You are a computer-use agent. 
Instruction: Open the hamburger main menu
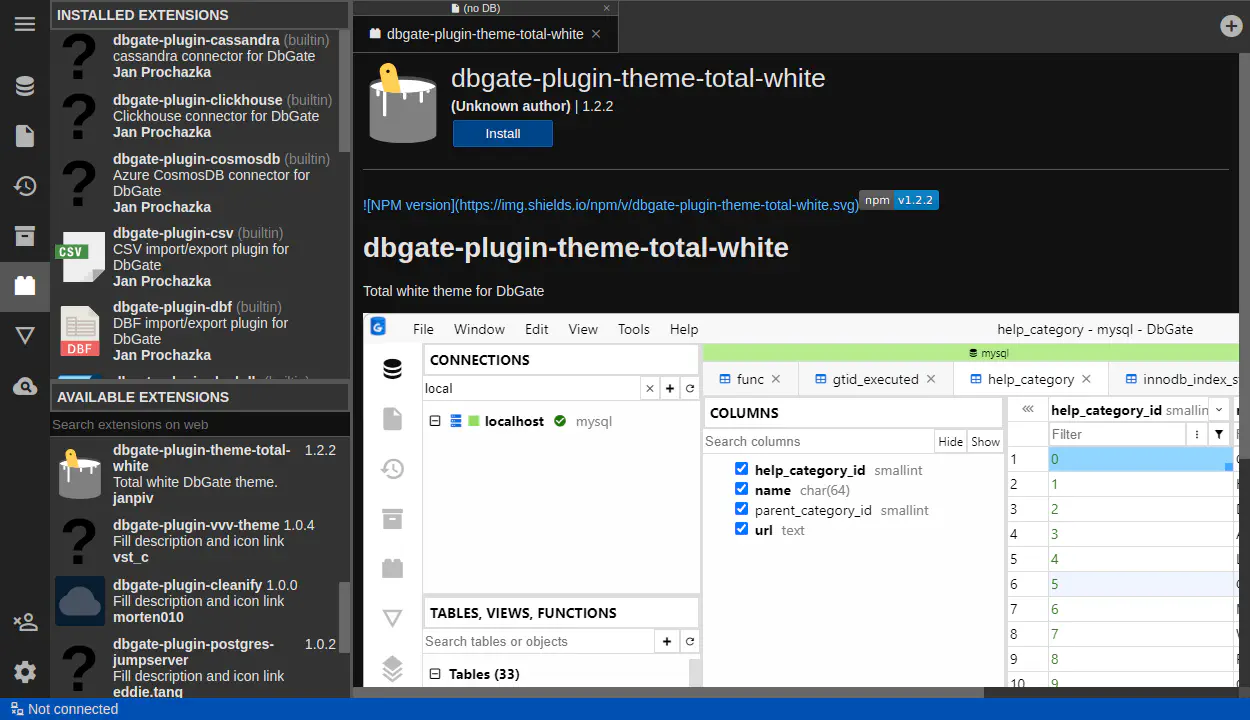25,24
